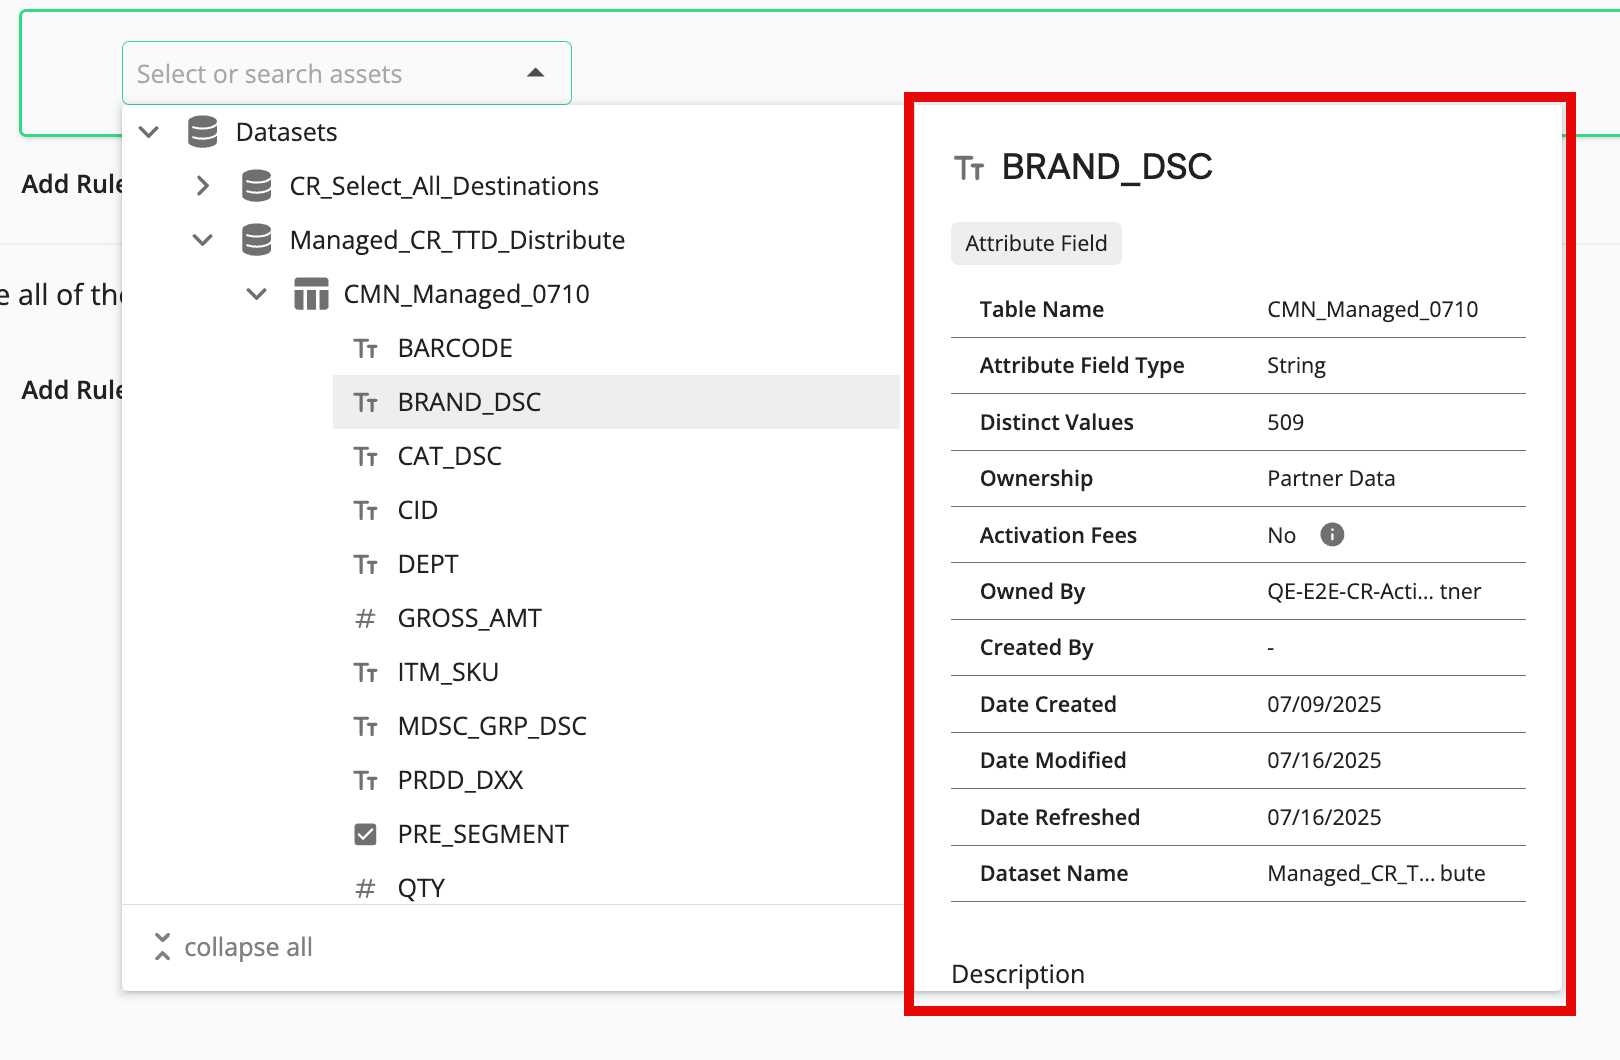This screenshot has width=1620, height=1060.
Task: Collapse the Managed_CR_TTD_Distribute chevron
Action: coord(203,240)
